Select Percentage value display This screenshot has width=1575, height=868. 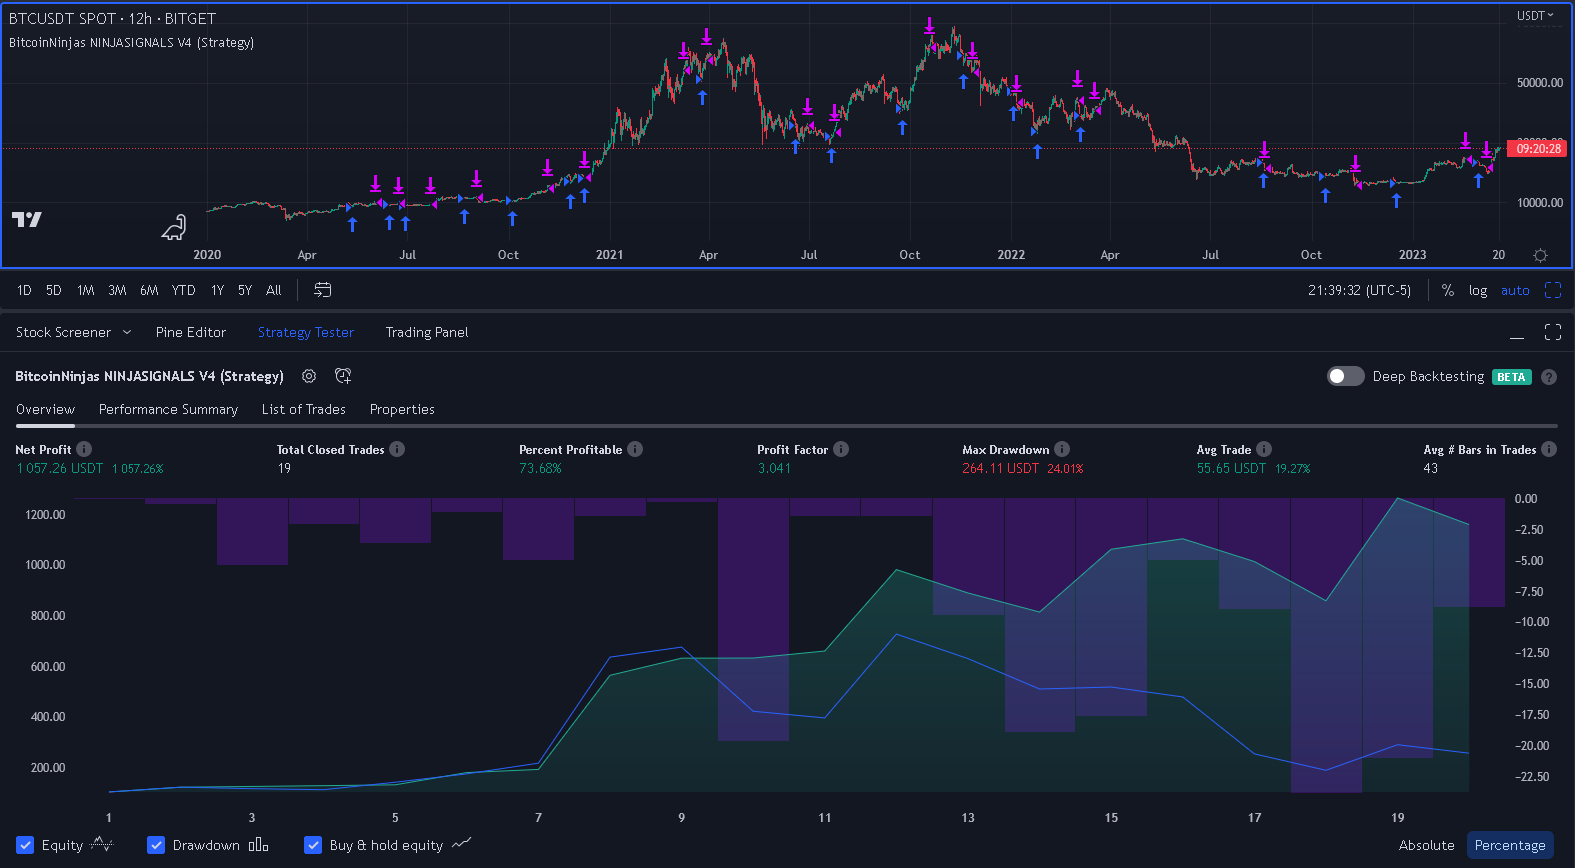(x=1510, y=845)
